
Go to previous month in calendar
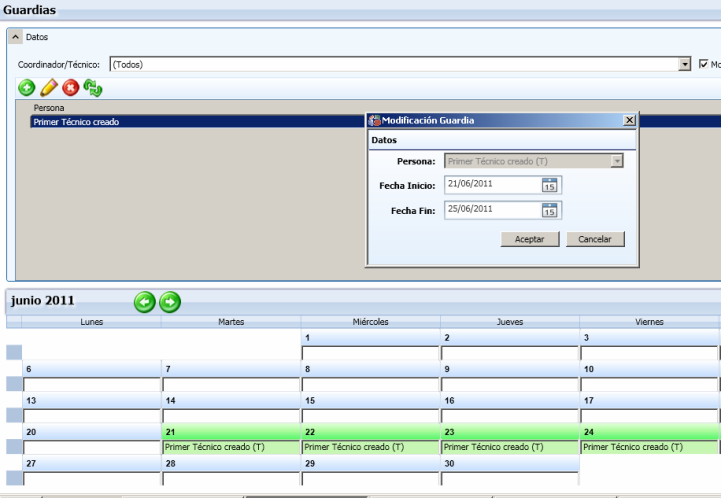pyautogui.click(x=145, y=302)
